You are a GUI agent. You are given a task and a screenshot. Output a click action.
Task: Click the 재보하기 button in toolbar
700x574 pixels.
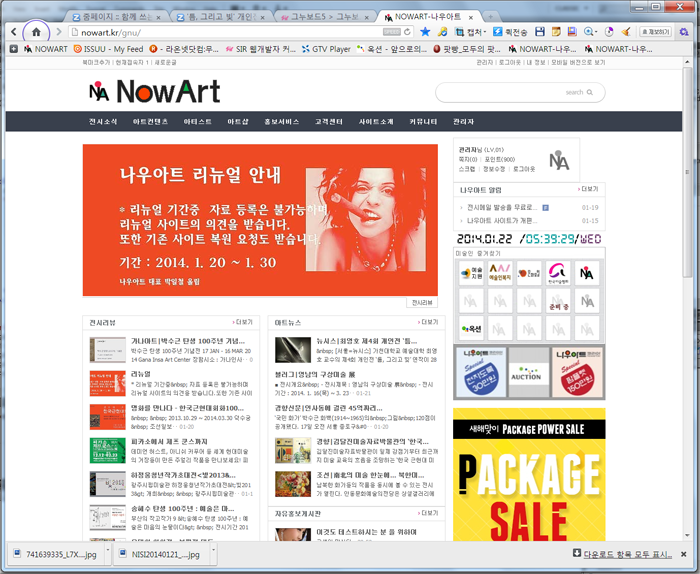point(655,32)
